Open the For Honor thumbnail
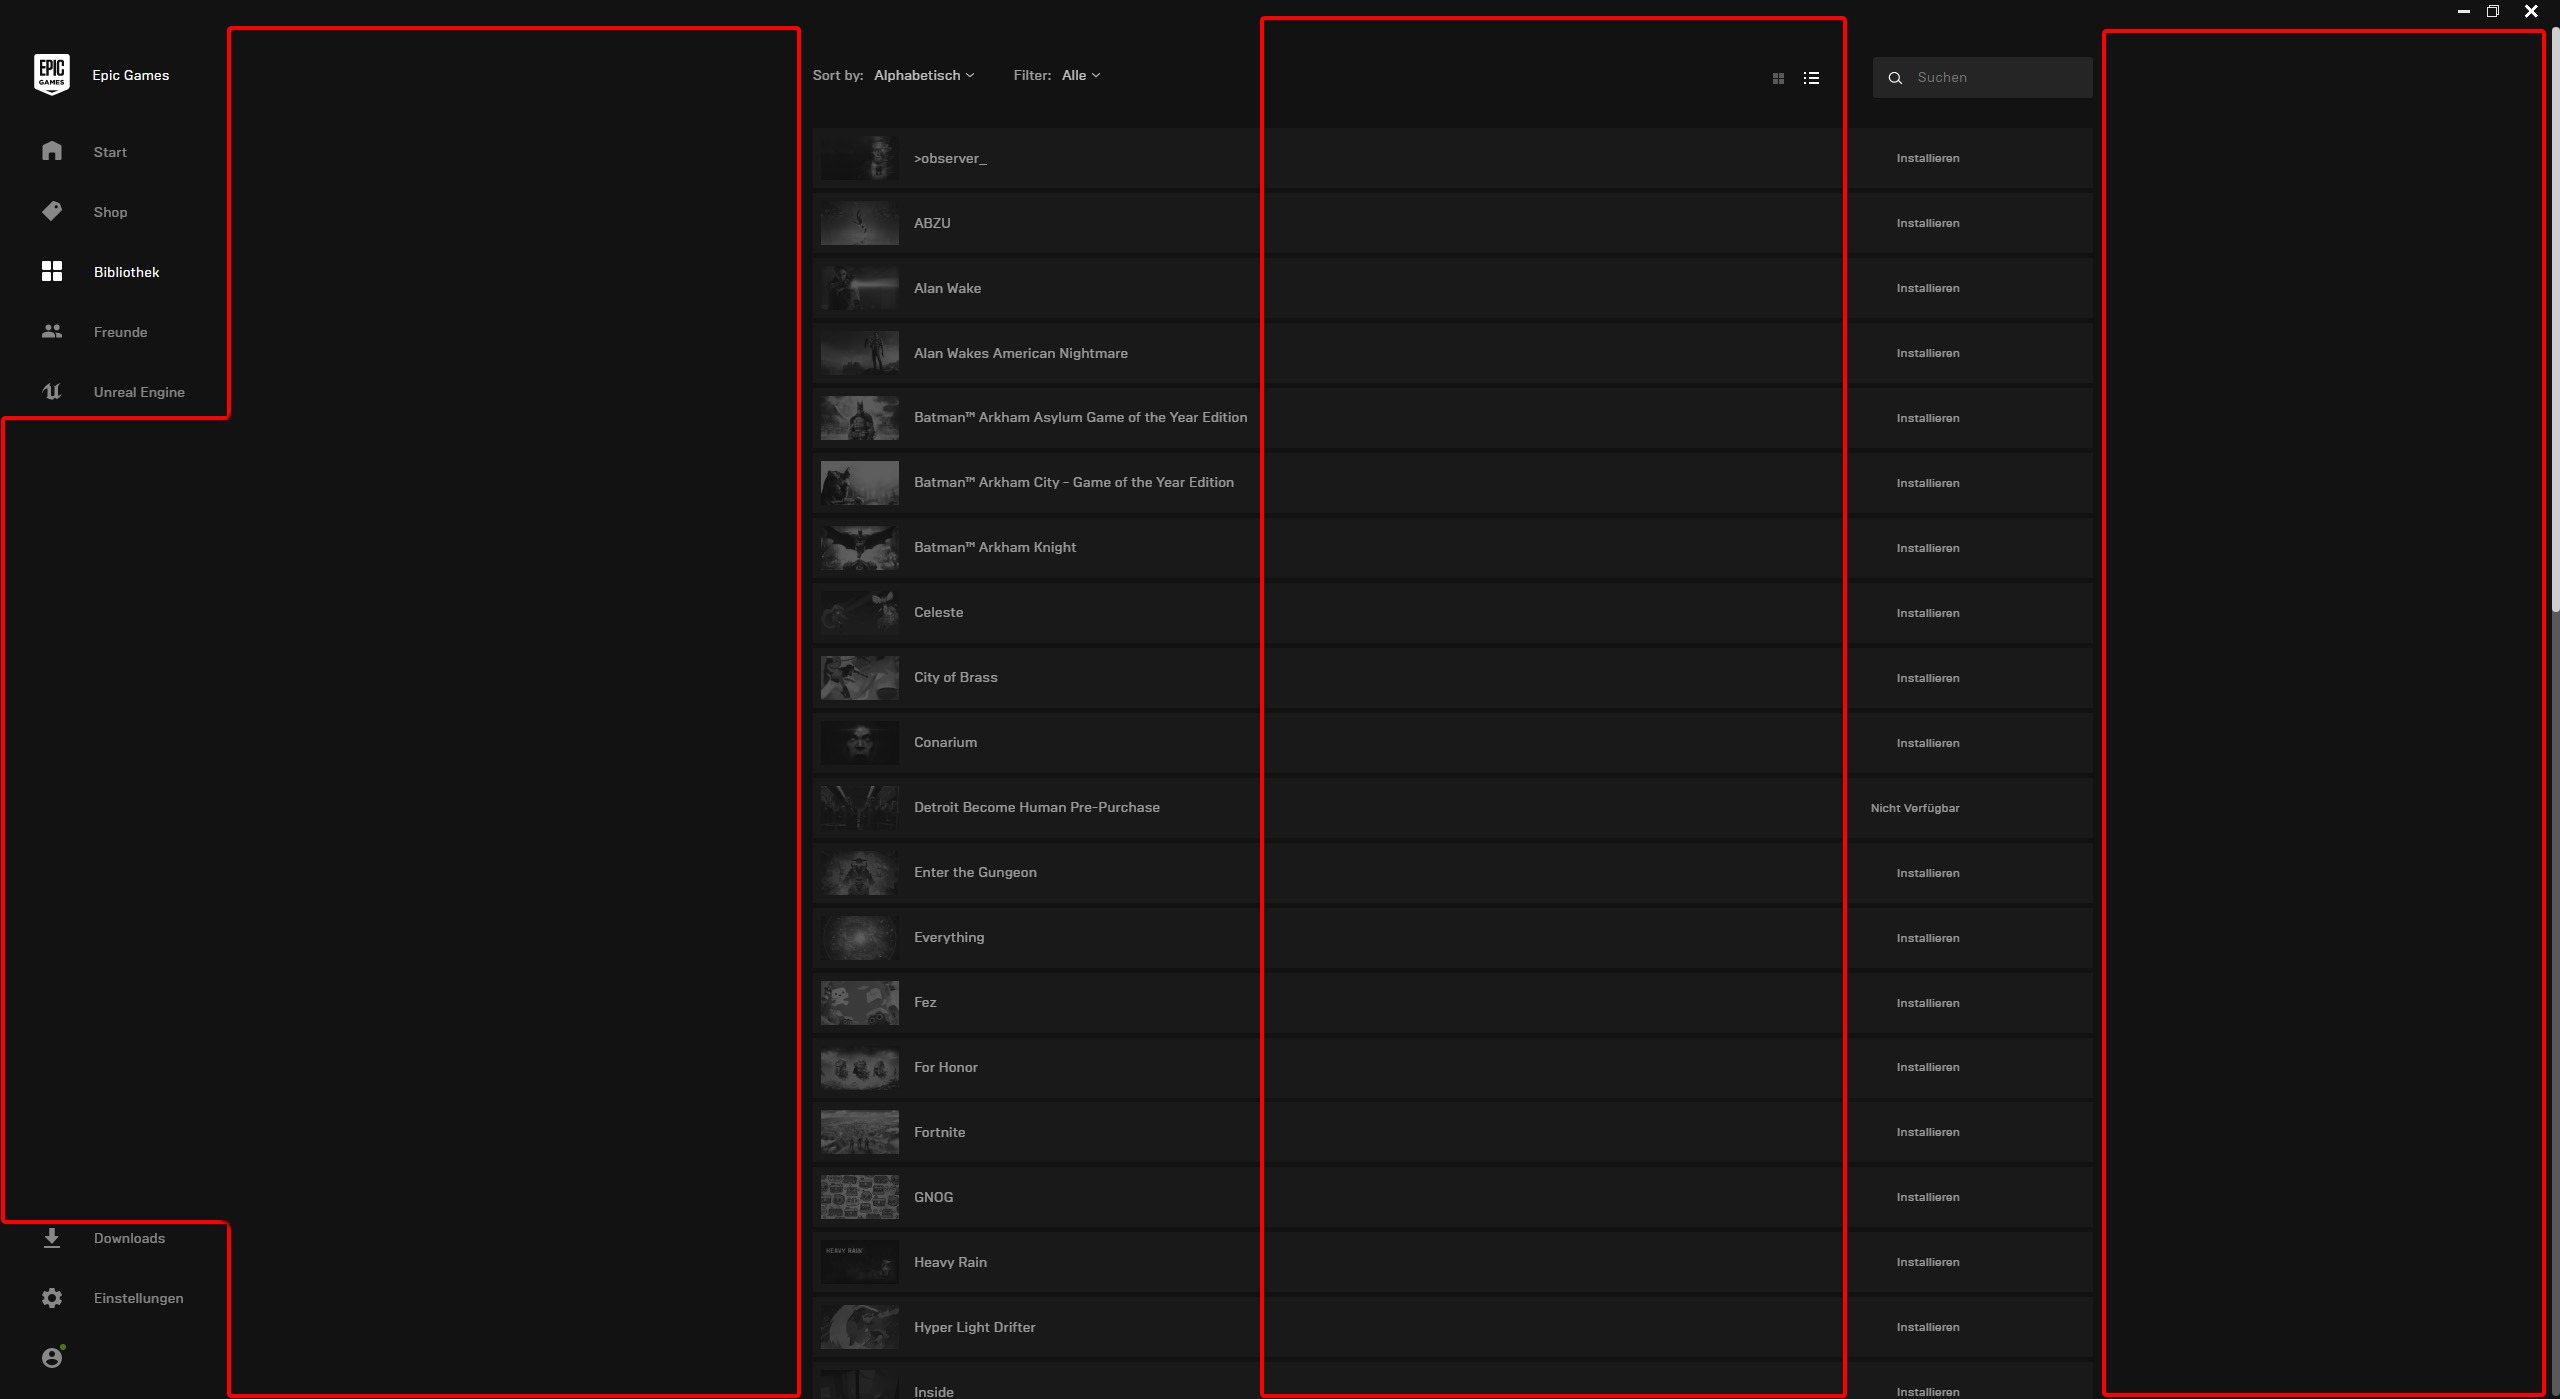This screenshot has height=1399, width=2560. [859, 1067]
